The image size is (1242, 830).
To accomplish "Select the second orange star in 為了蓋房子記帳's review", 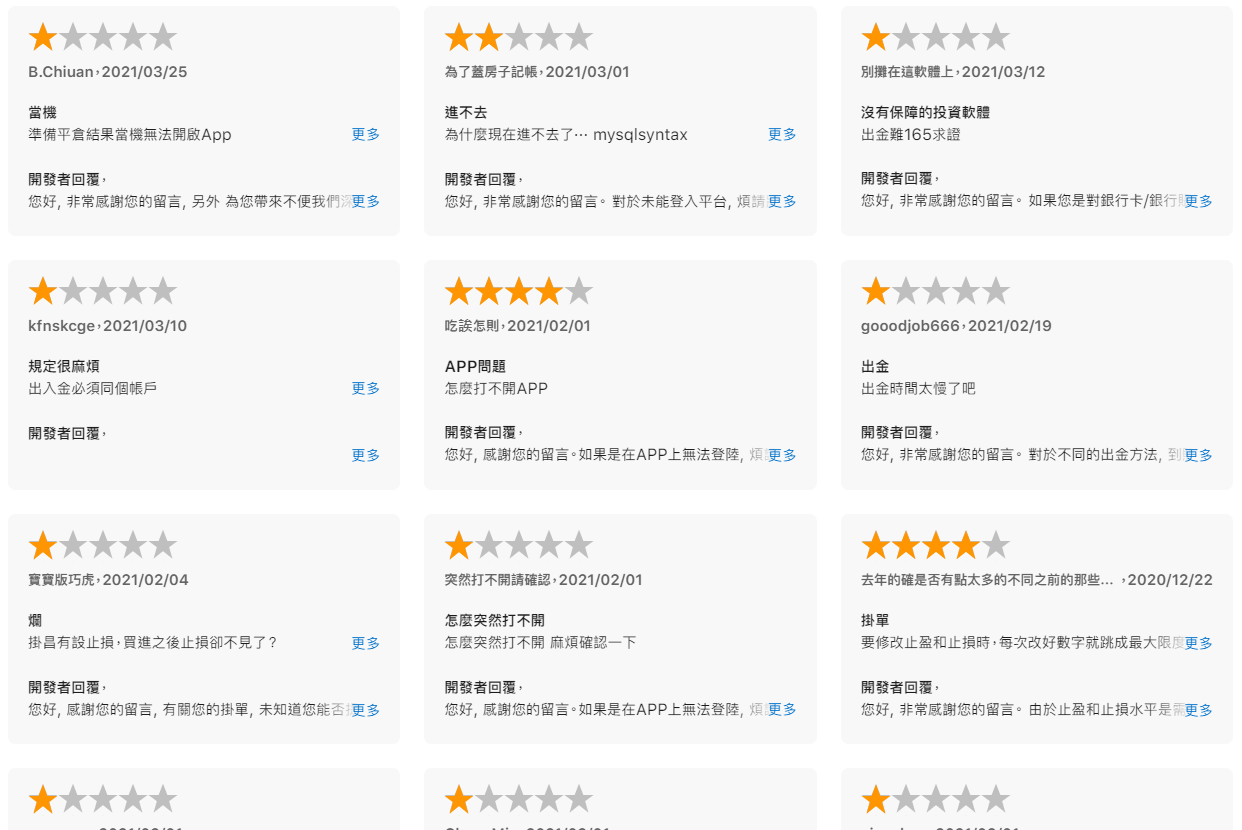I will 488,36.
